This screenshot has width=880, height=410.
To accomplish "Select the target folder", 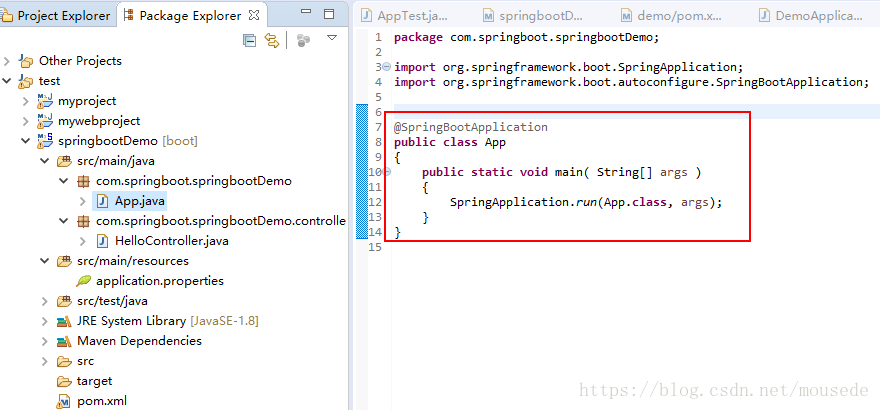I will point(94,381).
